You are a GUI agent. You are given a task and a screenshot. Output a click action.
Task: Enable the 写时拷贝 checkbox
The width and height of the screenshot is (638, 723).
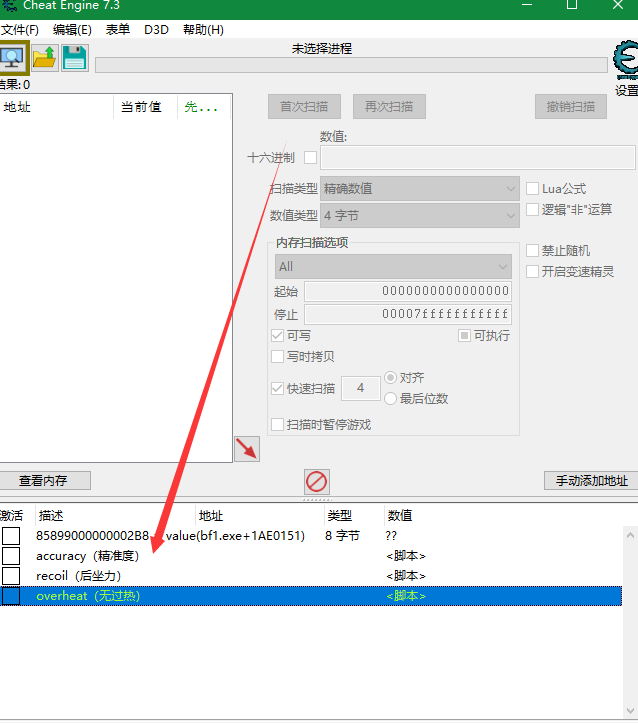coord(277,356)
